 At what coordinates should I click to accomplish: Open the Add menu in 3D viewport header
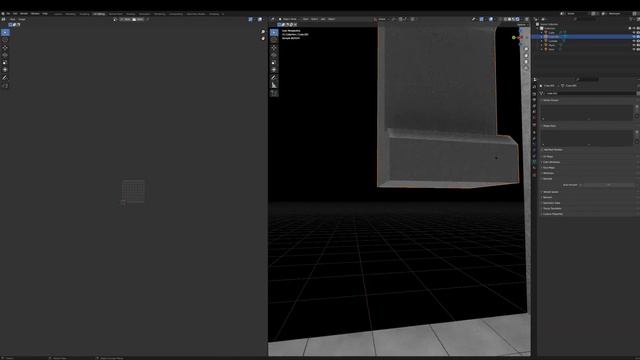click(x=323, y=19)
